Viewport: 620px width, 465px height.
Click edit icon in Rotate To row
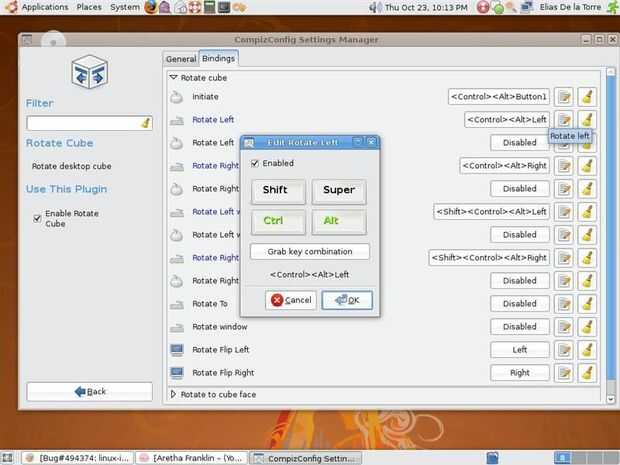click(x=563, y=304)
